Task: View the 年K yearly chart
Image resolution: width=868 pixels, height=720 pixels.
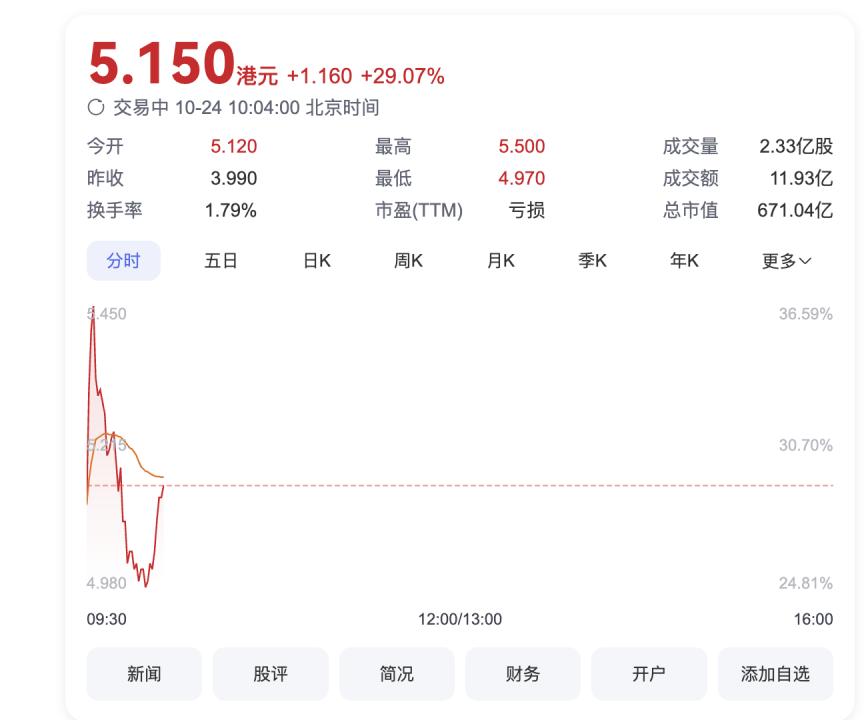Action: pos(685,261)
